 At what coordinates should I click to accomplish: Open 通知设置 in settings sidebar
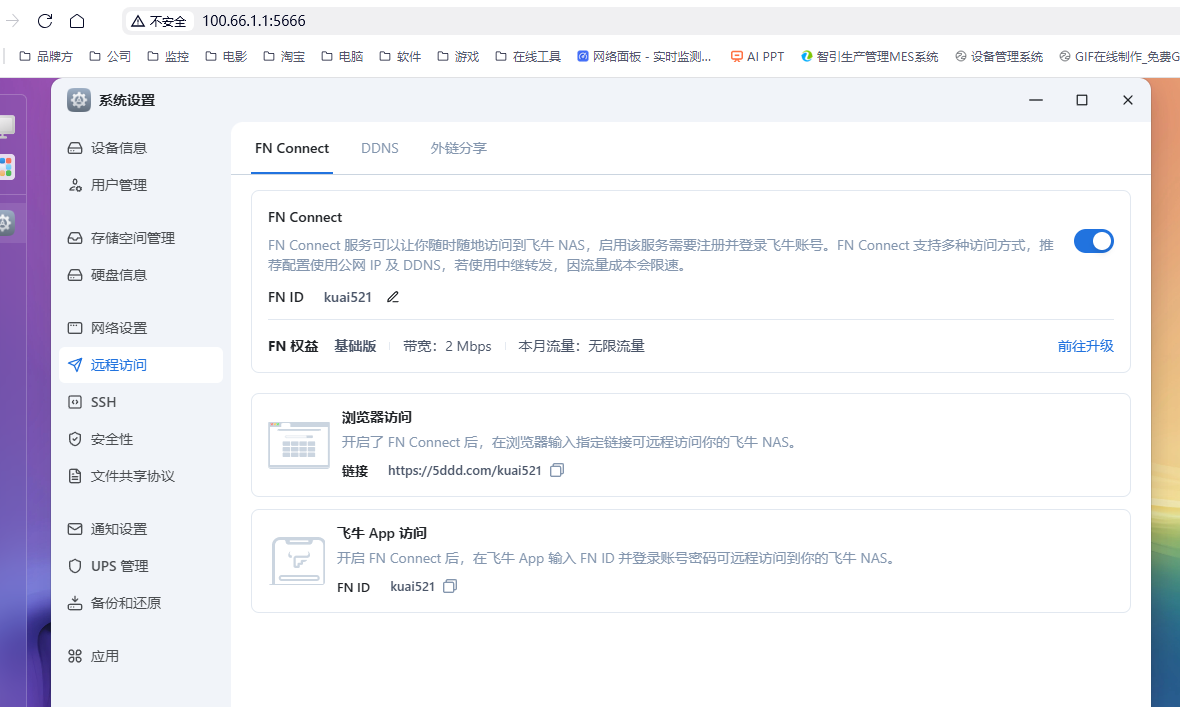(141, 529)
